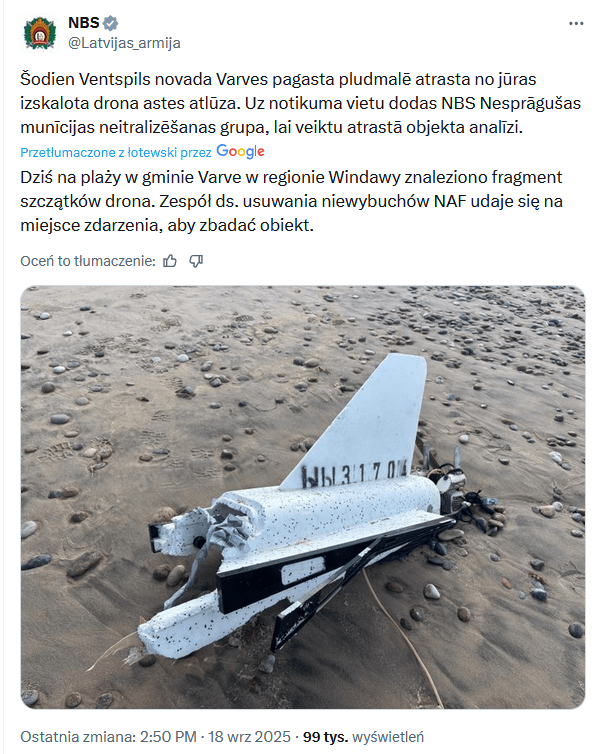Click the 2:50 PM timestamp

[x=168, y=737]
